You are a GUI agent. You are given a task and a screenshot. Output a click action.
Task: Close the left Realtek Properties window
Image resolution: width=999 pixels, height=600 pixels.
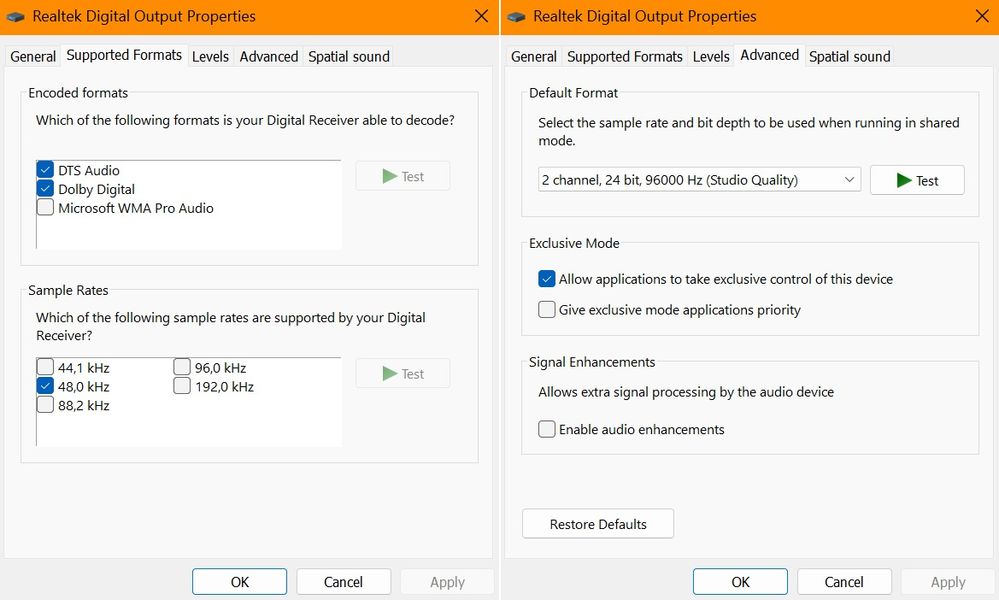pos(482,16)
